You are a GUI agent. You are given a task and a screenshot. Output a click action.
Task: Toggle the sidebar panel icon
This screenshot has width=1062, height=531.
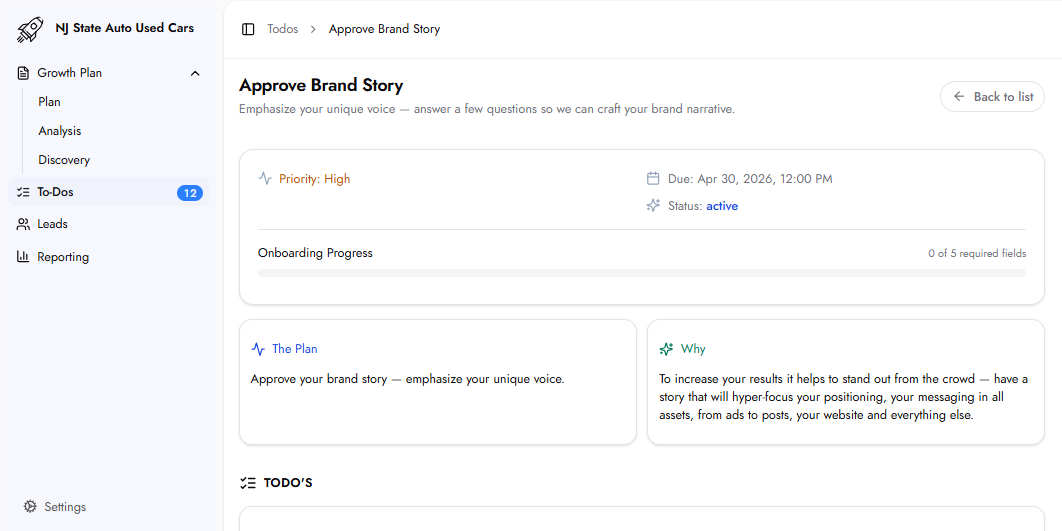248,29
